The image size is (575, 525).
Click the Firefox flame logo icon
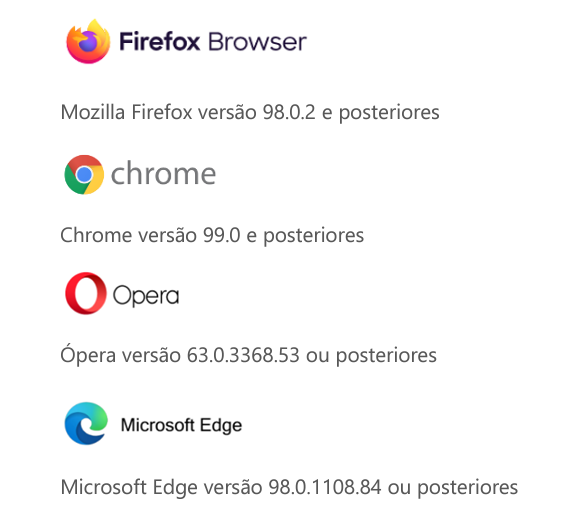[x=88, y=41]
